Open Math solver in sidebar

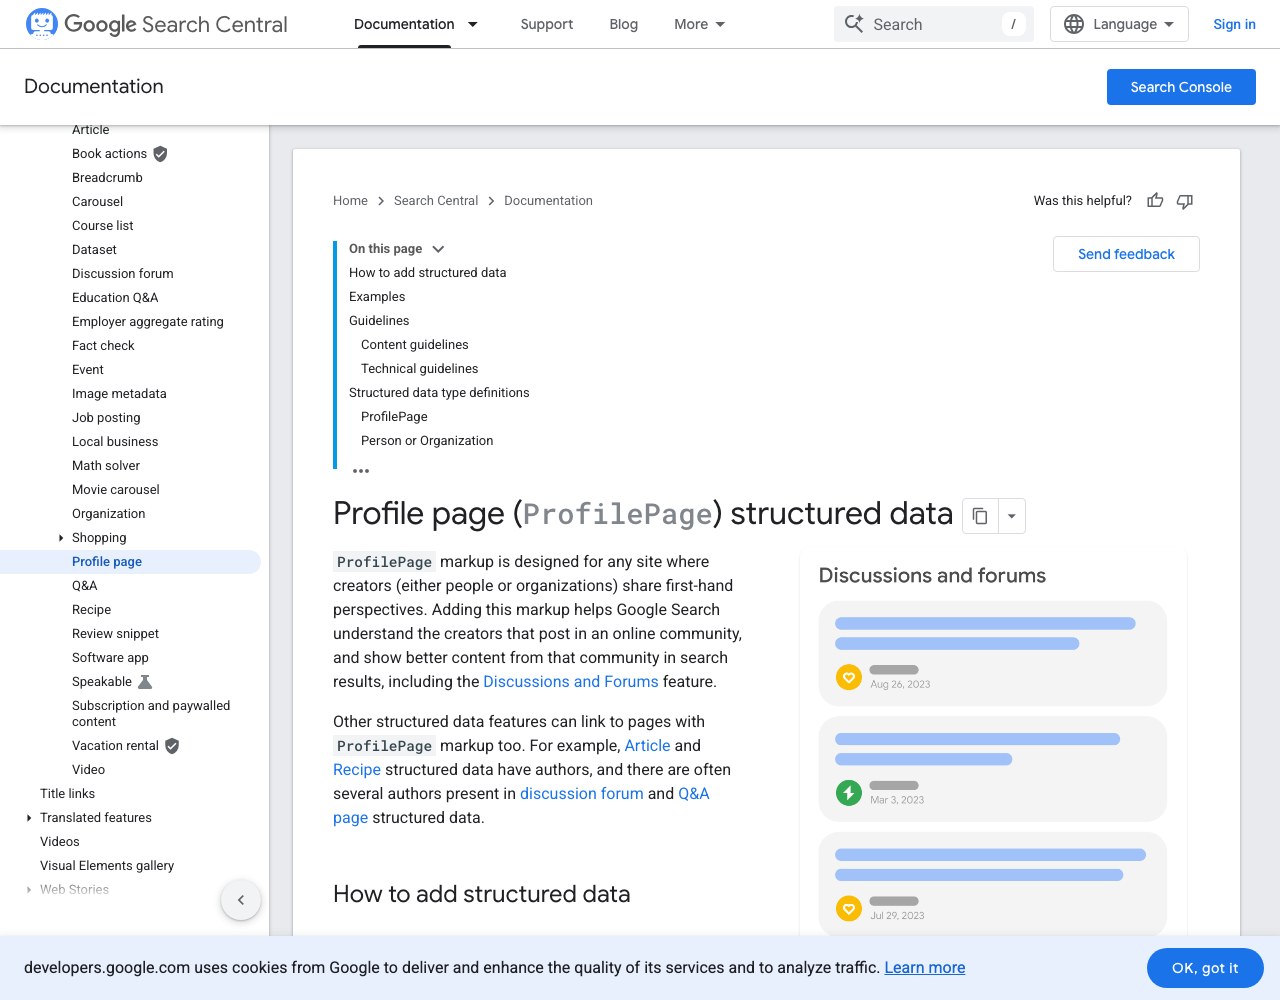pos(106,466)
